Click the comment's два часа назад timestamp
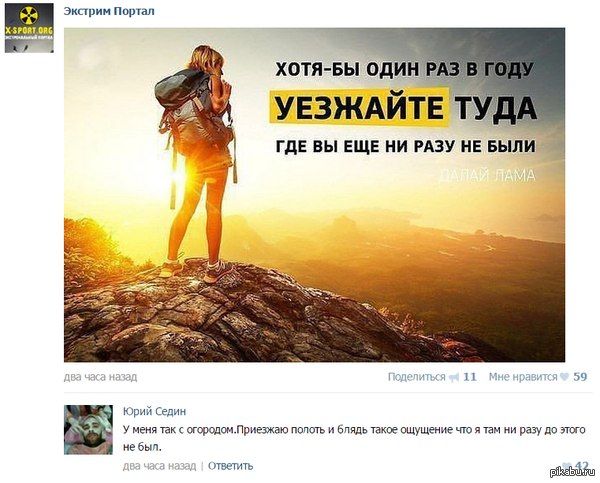 (x=160, y=466)
